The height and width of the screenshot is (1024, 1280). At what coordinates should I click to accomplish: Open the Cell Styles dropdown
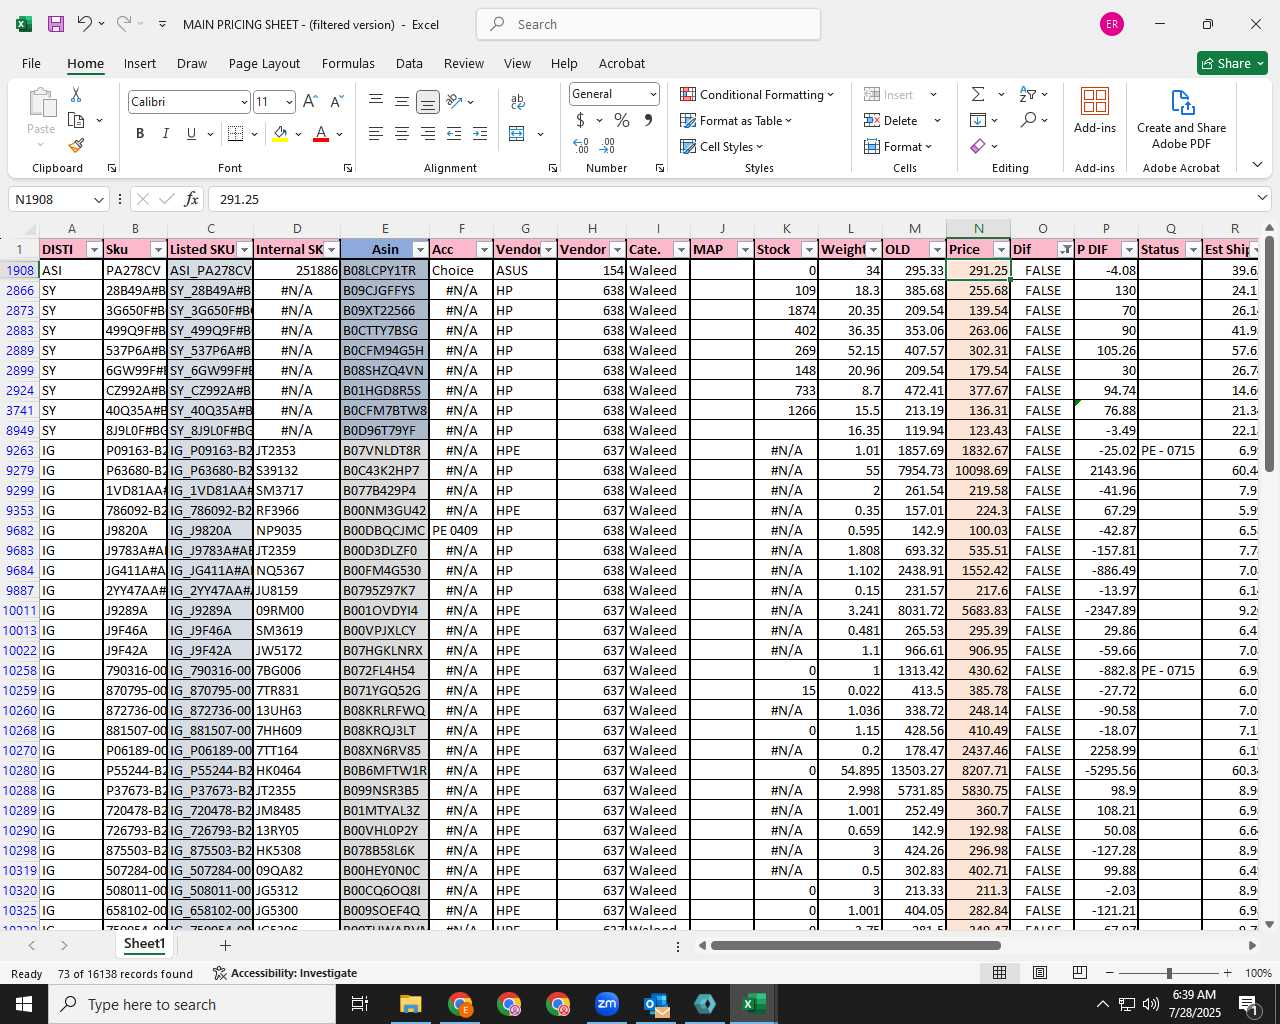[722, 146]
